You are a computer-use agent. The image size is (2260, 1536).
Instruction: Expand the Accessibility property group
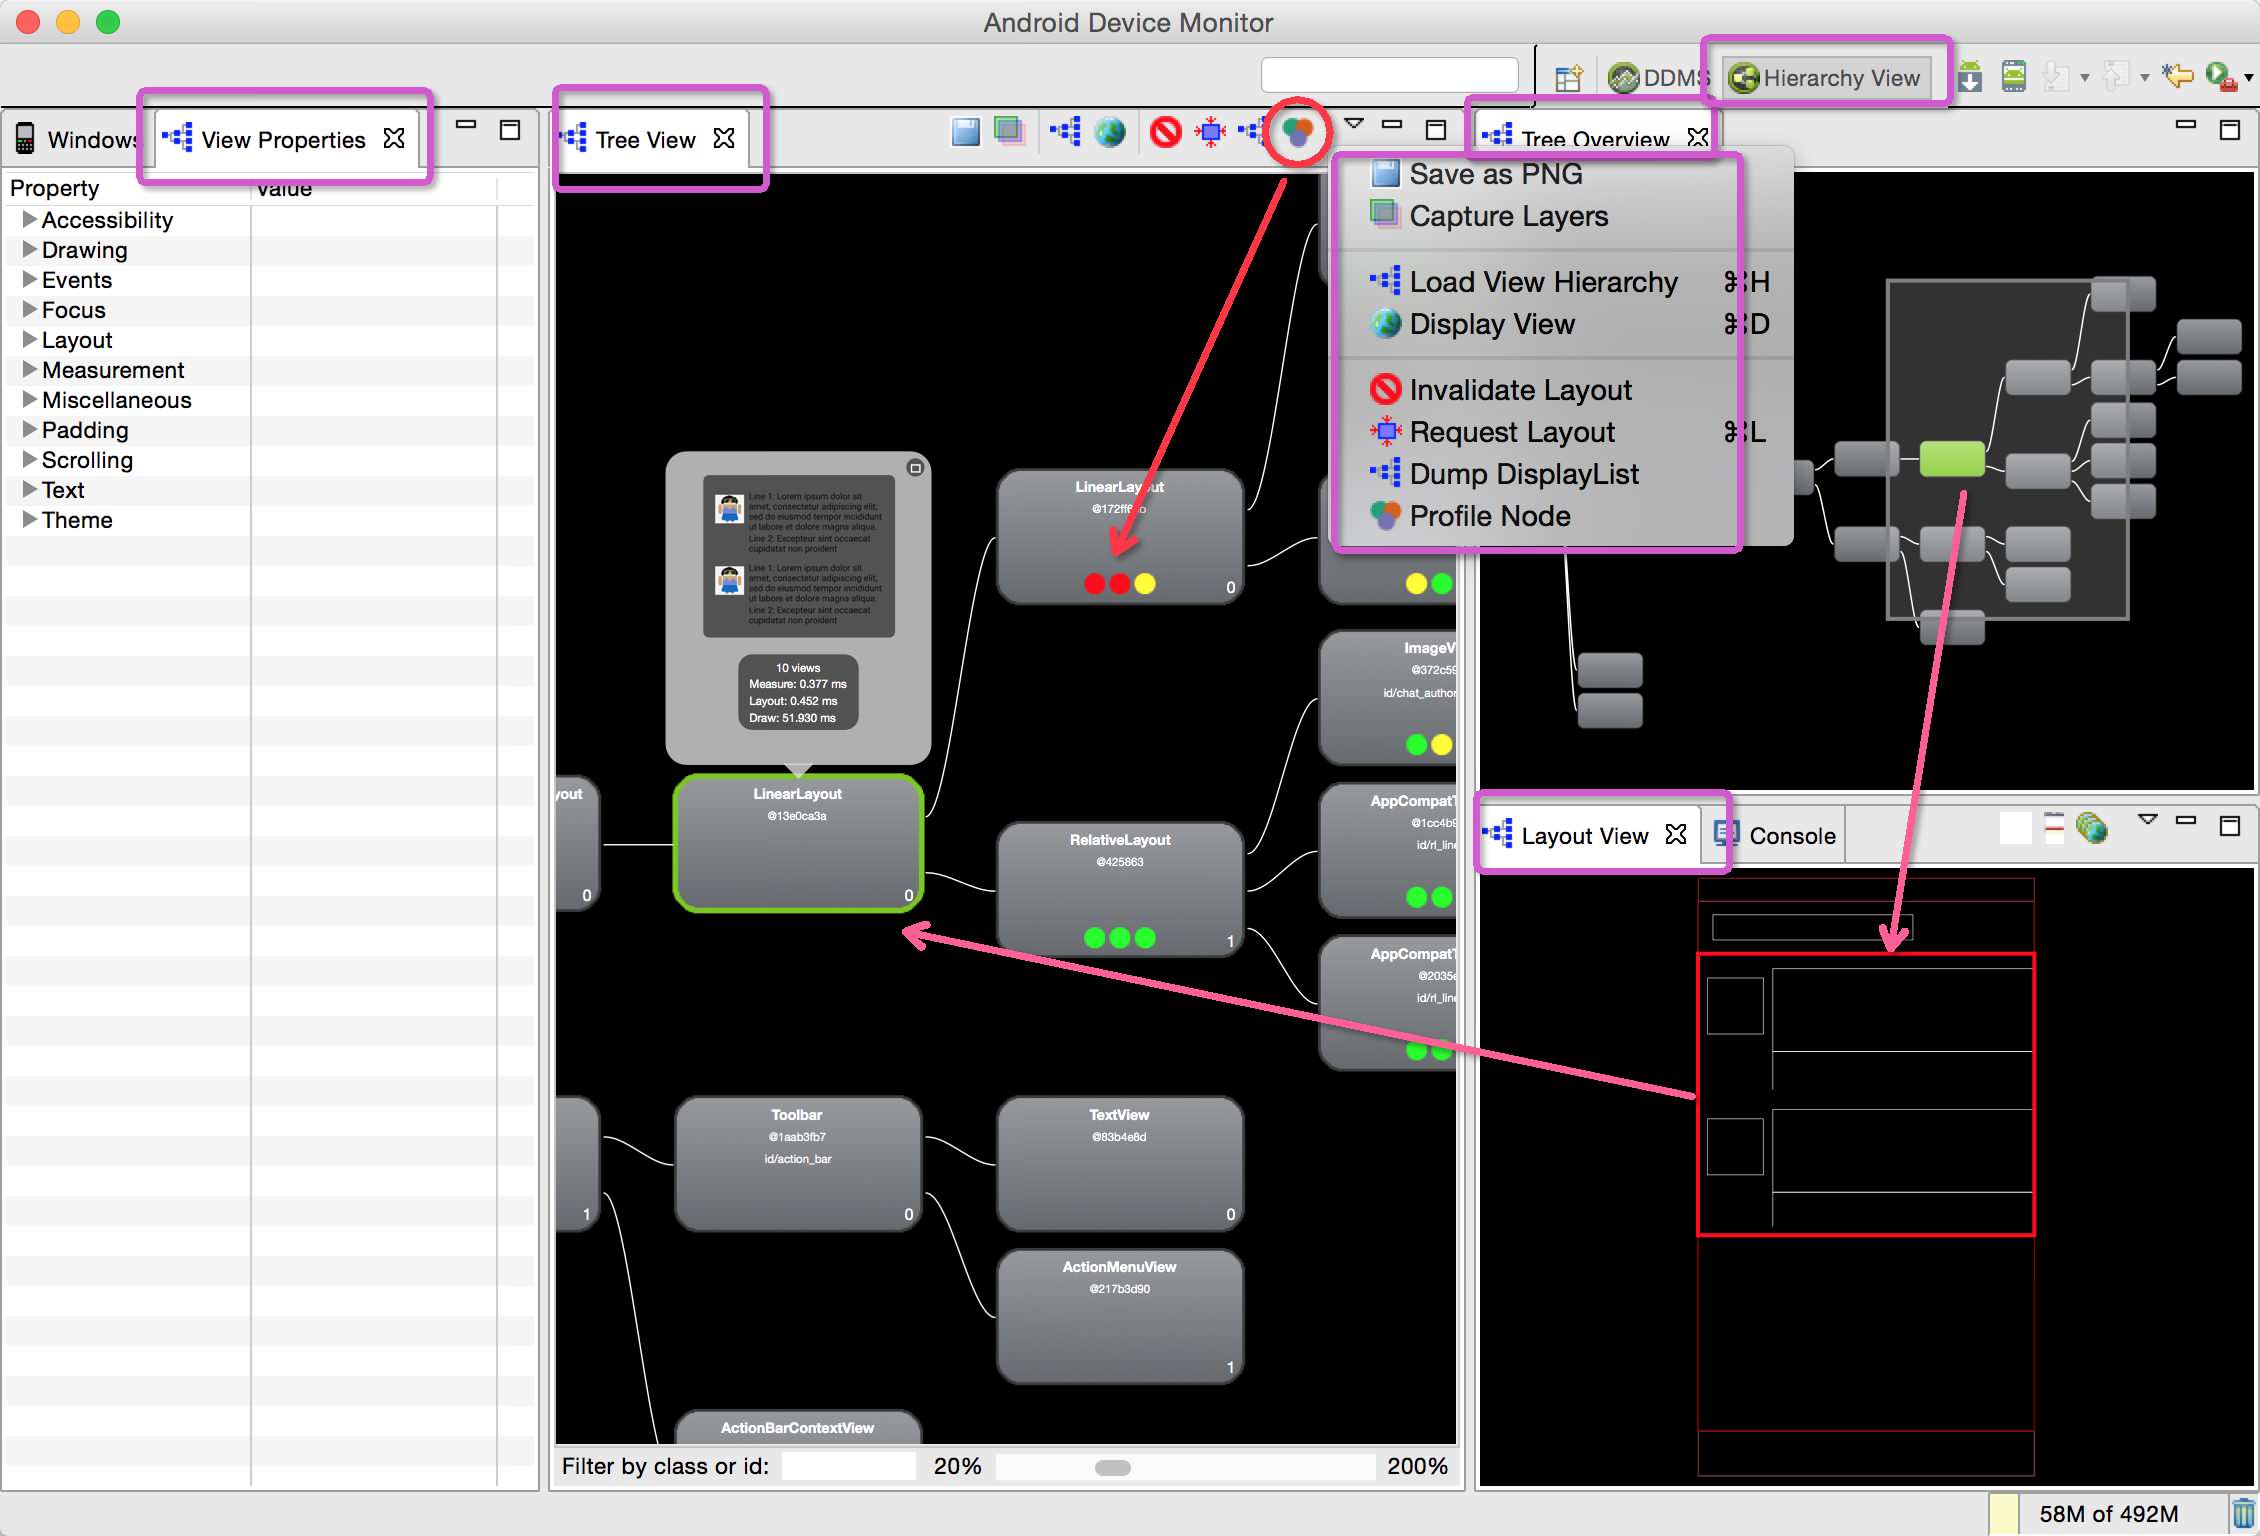30,219
